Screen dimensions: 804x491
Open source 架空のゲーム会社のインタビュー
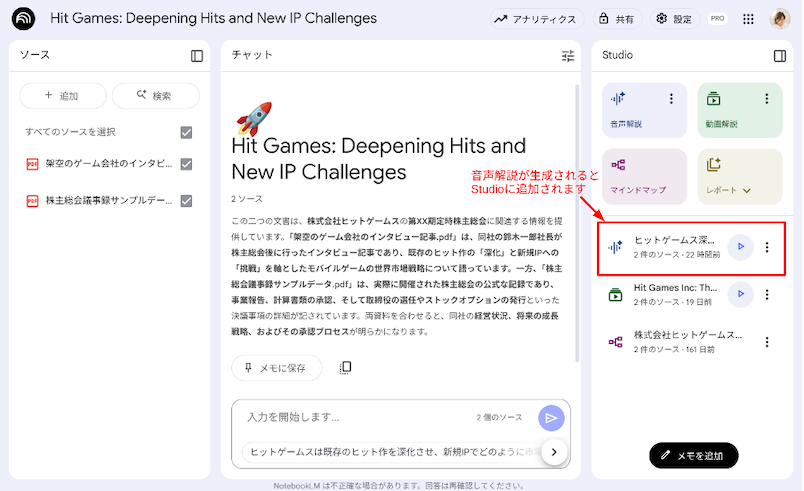point(109,163)
